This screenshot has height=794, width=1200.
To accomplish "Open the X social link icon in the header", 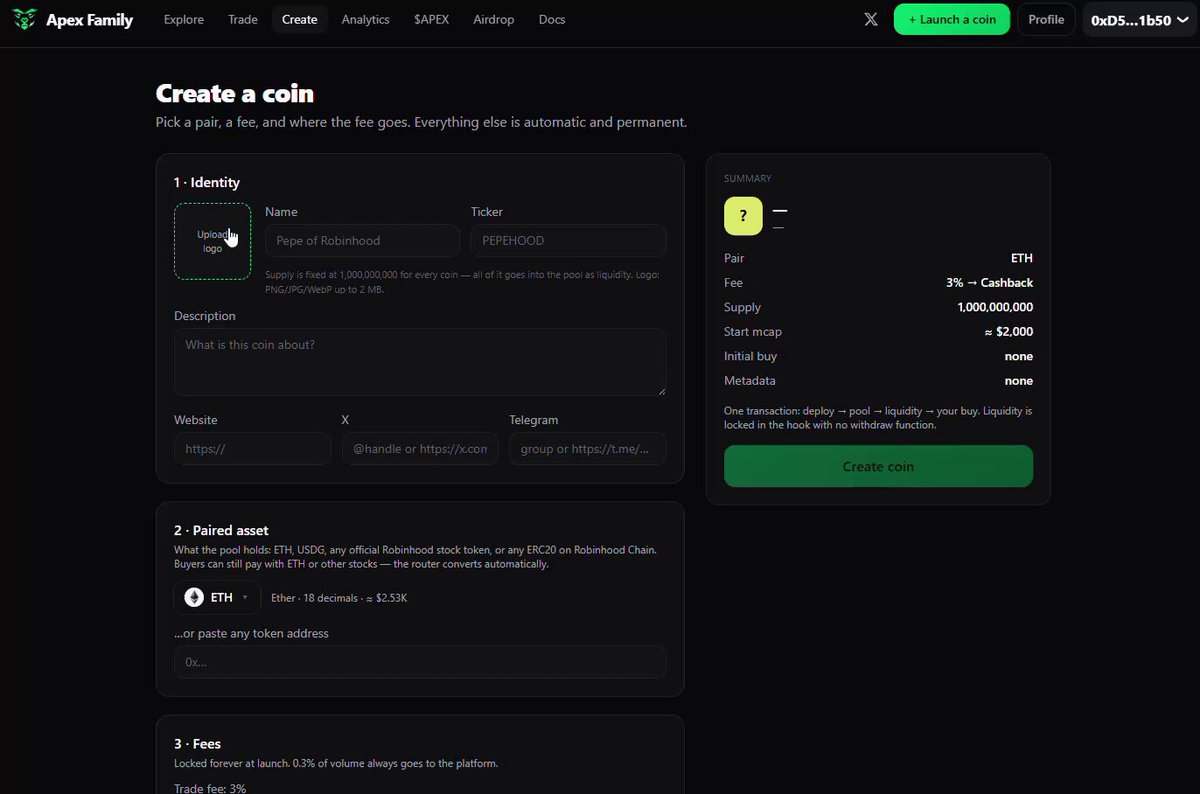I will pos(871,19).
